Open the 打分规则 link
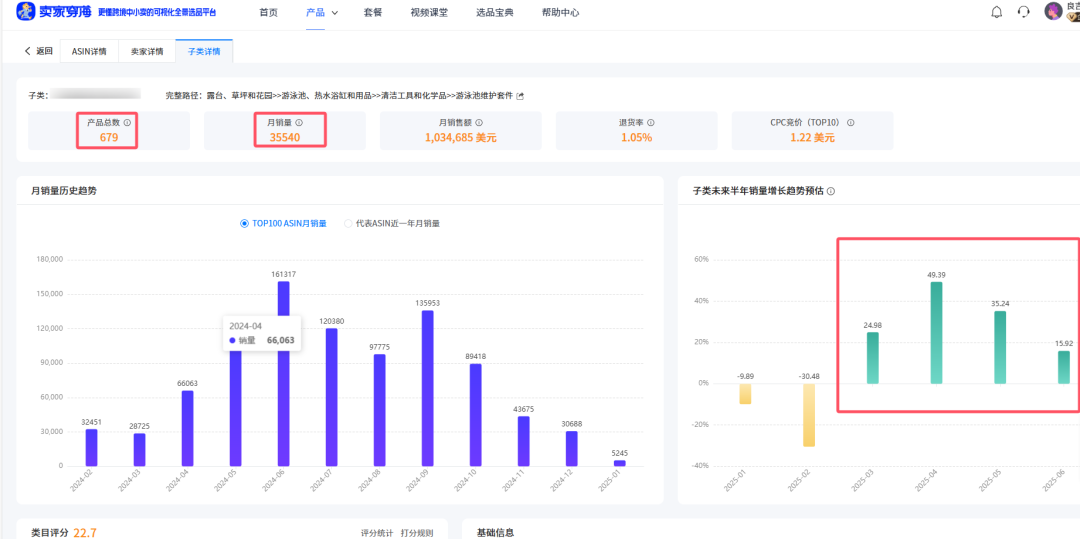The height and width of the screenshot is (539, 1080). coord(417,533)
